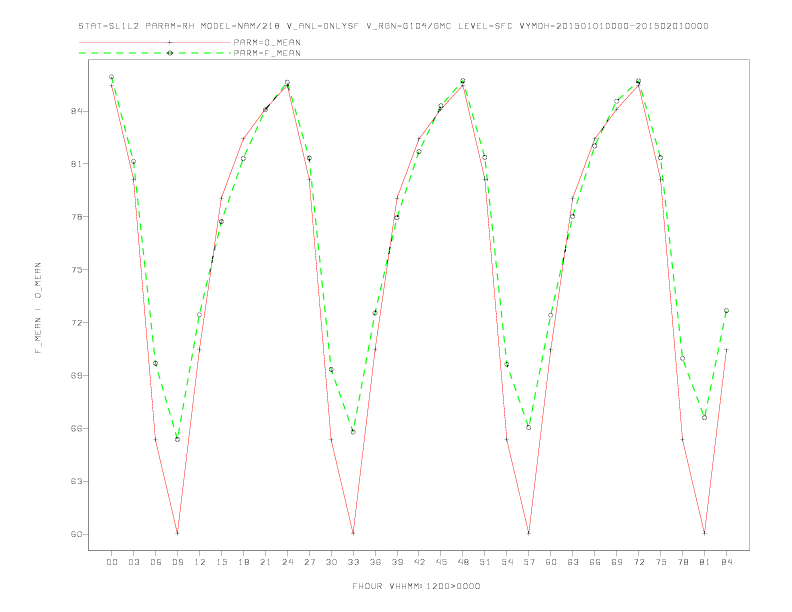
Task: Click x-axis hour label 12
Action: pos(200,562)
